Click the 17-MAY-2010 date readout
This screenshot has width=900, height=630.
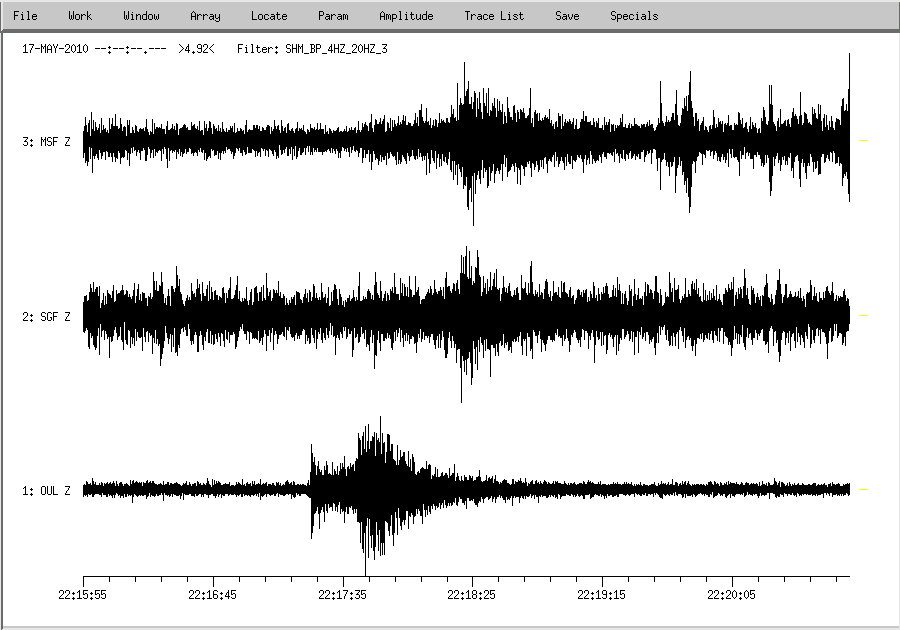click(56, 48)
